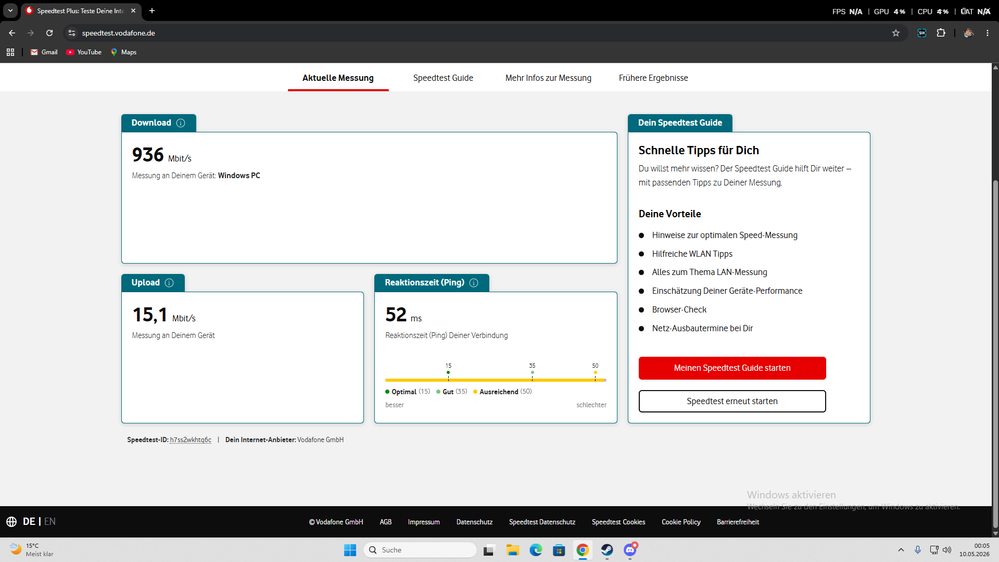Viewport: 999px width, 562px height.
Task: Open Steam from the taskbar
Action: click(607, 550)
